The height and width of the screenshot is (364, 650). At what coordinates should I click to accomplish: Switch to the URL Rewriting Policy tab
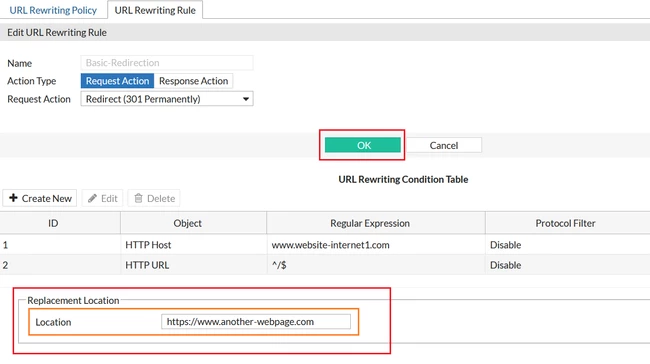53,10
